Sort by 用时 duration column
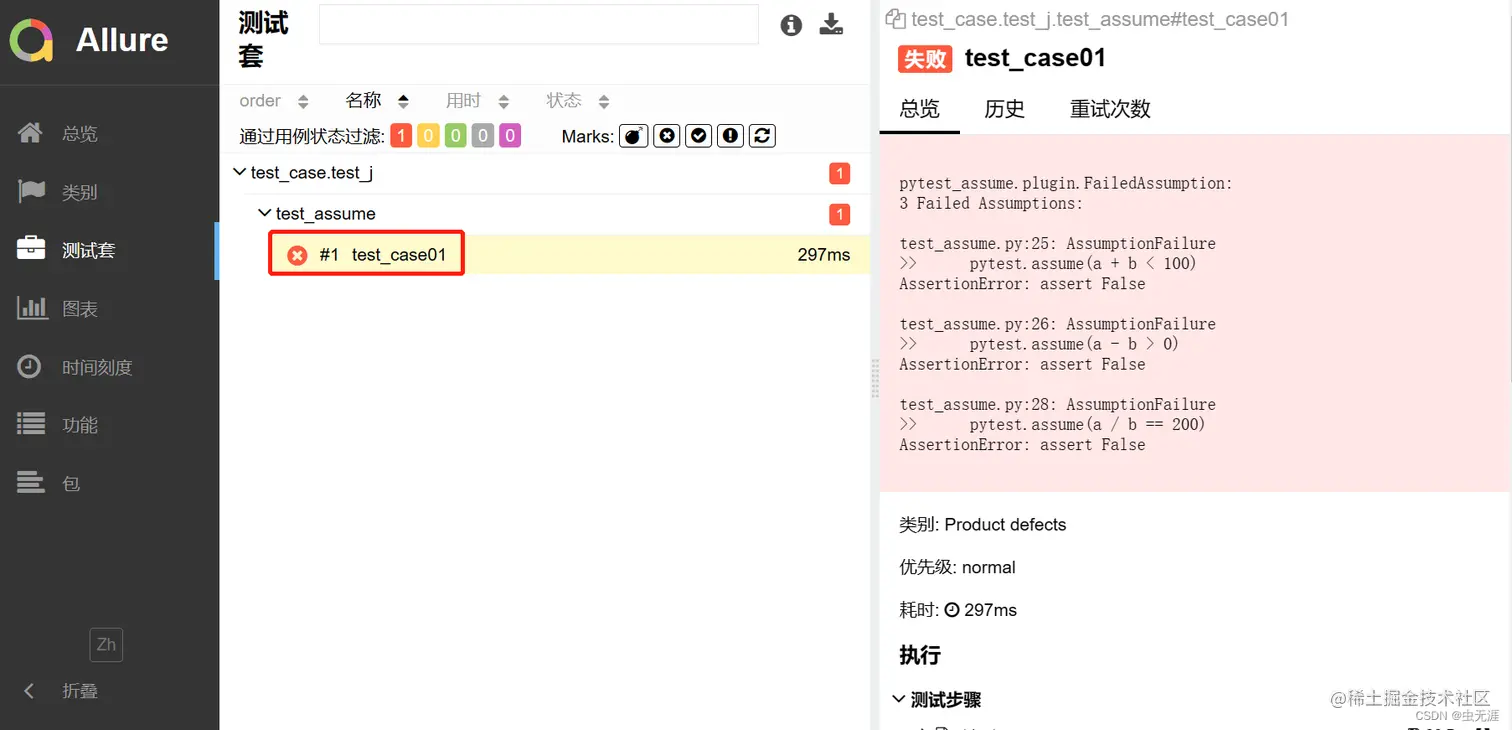Image resolution: width=1512 pixels, height=730 pixels. pos(477,101)
